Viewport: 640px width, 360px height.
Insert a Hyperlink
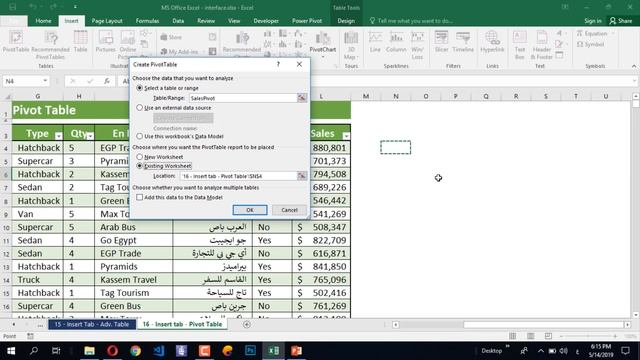point(492,42)
